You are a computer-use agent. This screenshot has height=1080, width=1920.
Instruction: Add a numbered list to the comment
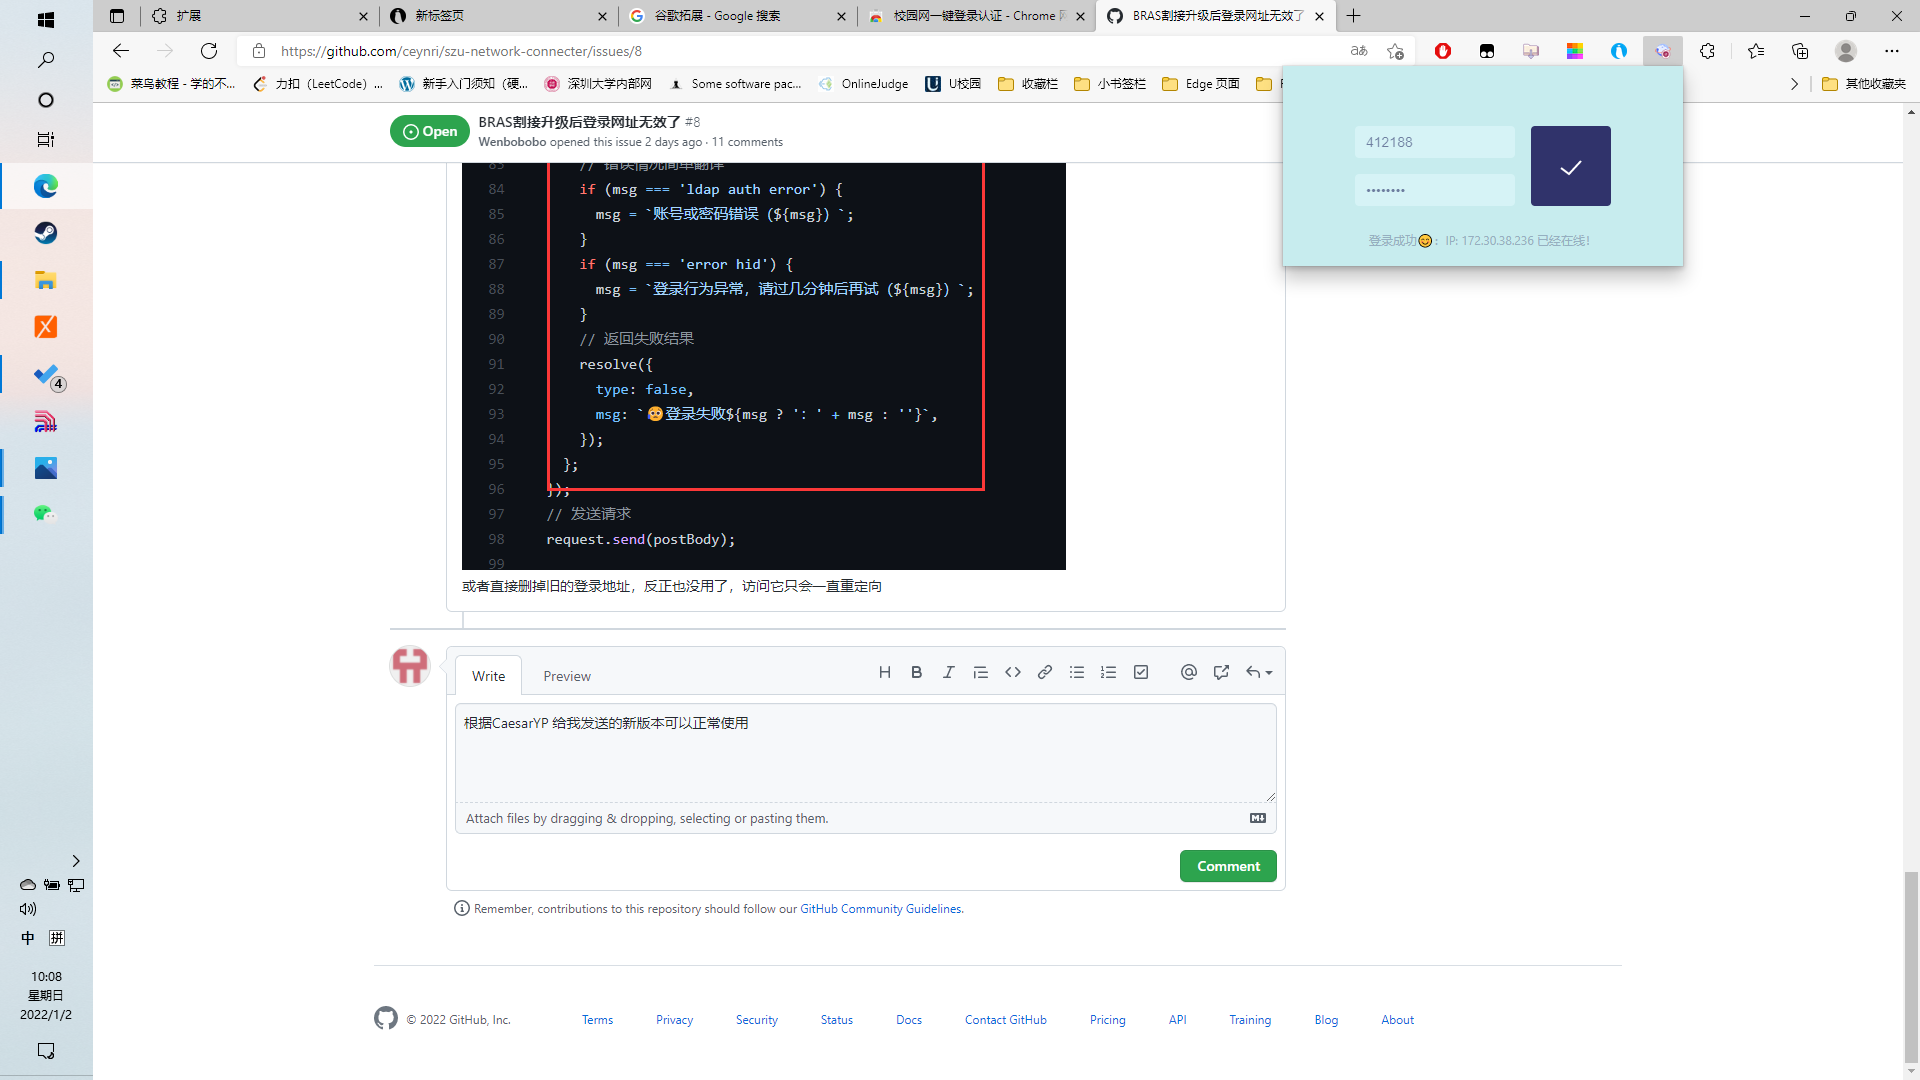point(1108,671)
